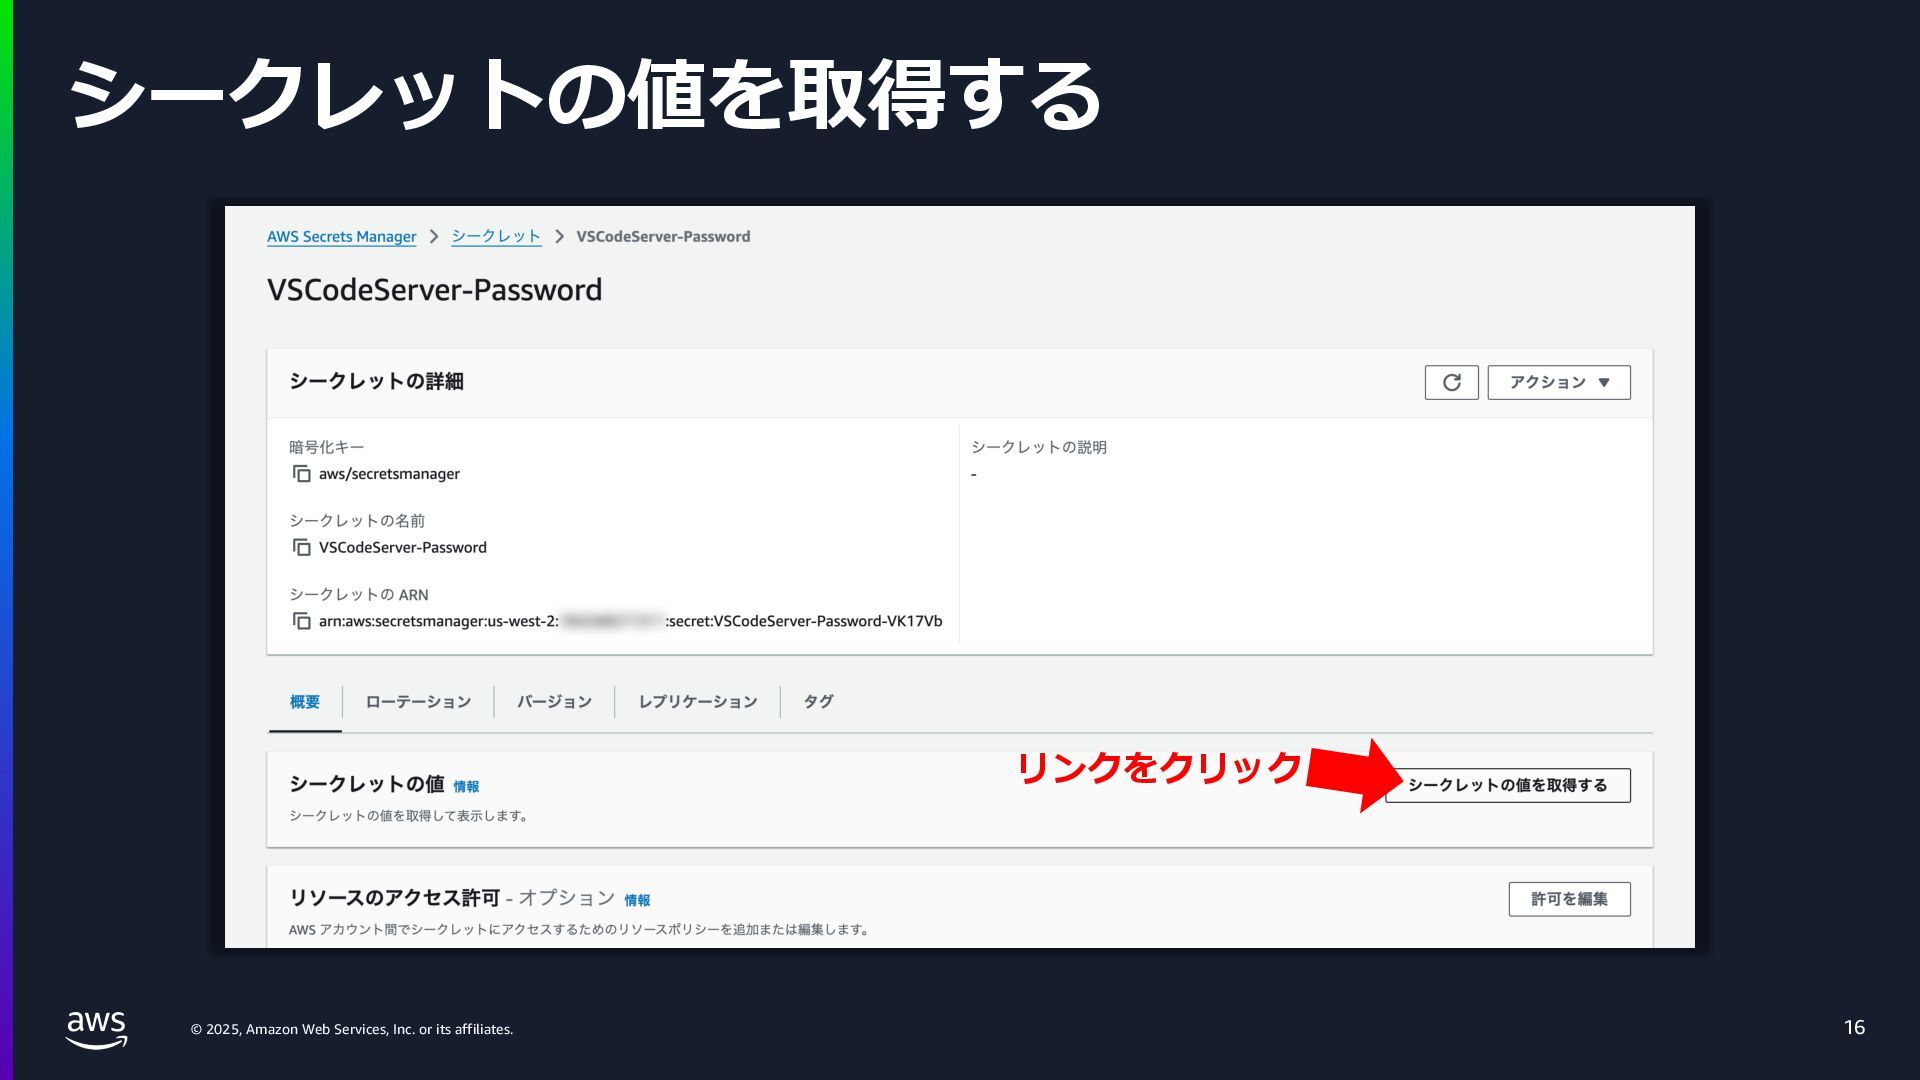Click the breadcrumb chevron after シークレット

click(559, 237)
